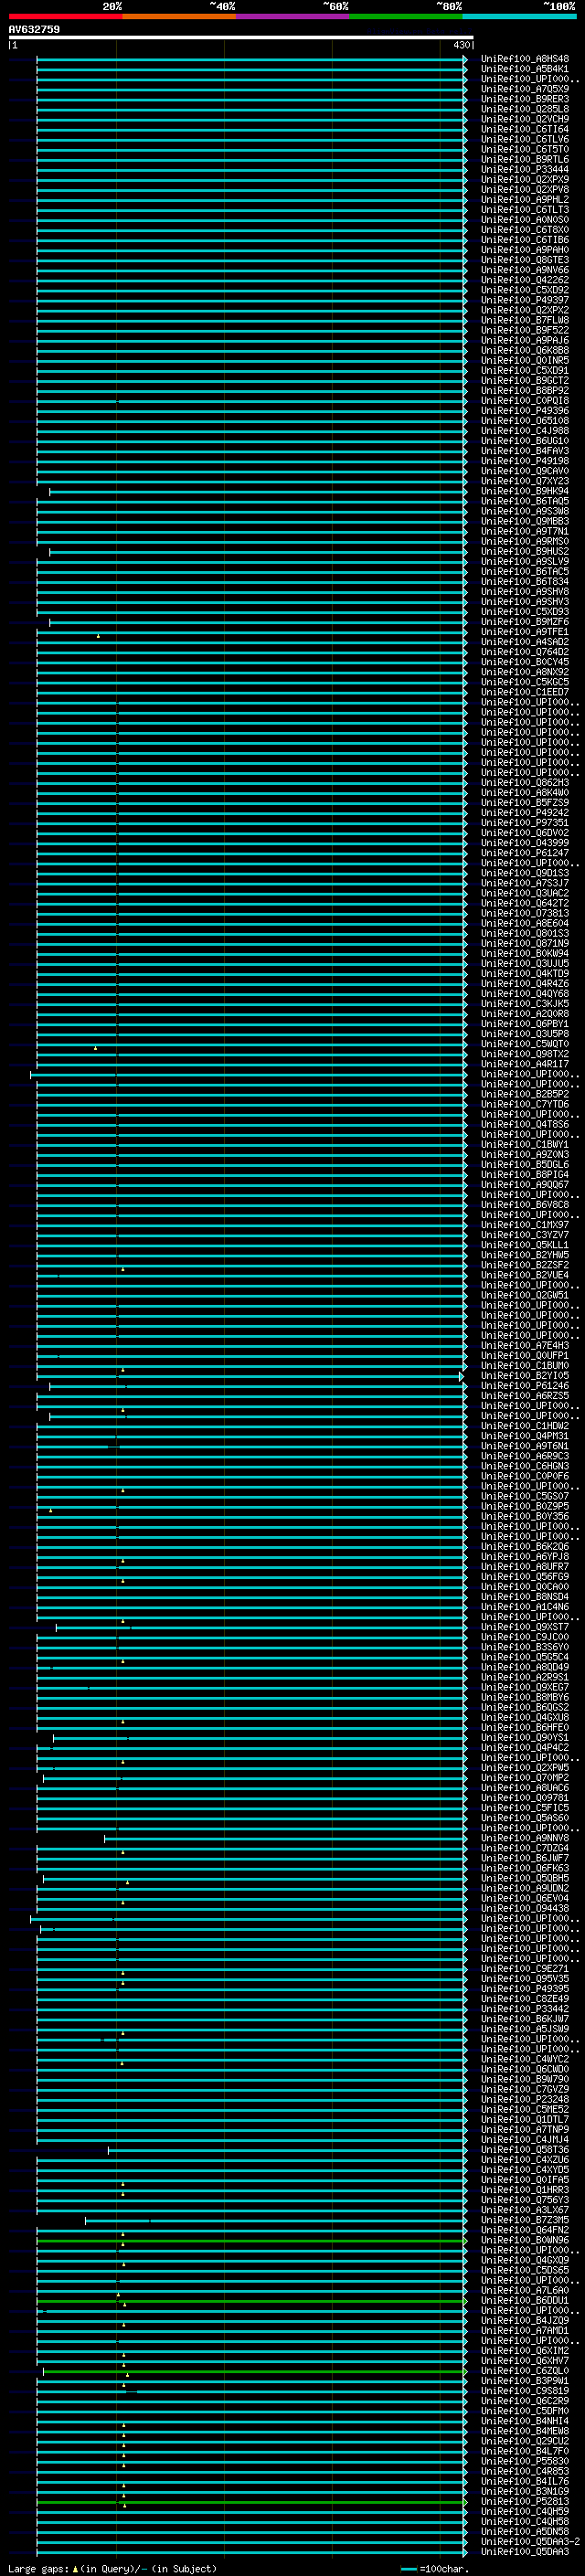The image size is (585, 2576).
Task: Select the UniRef100_A5B4K1 hit label
Action: [x=525, y=69]
